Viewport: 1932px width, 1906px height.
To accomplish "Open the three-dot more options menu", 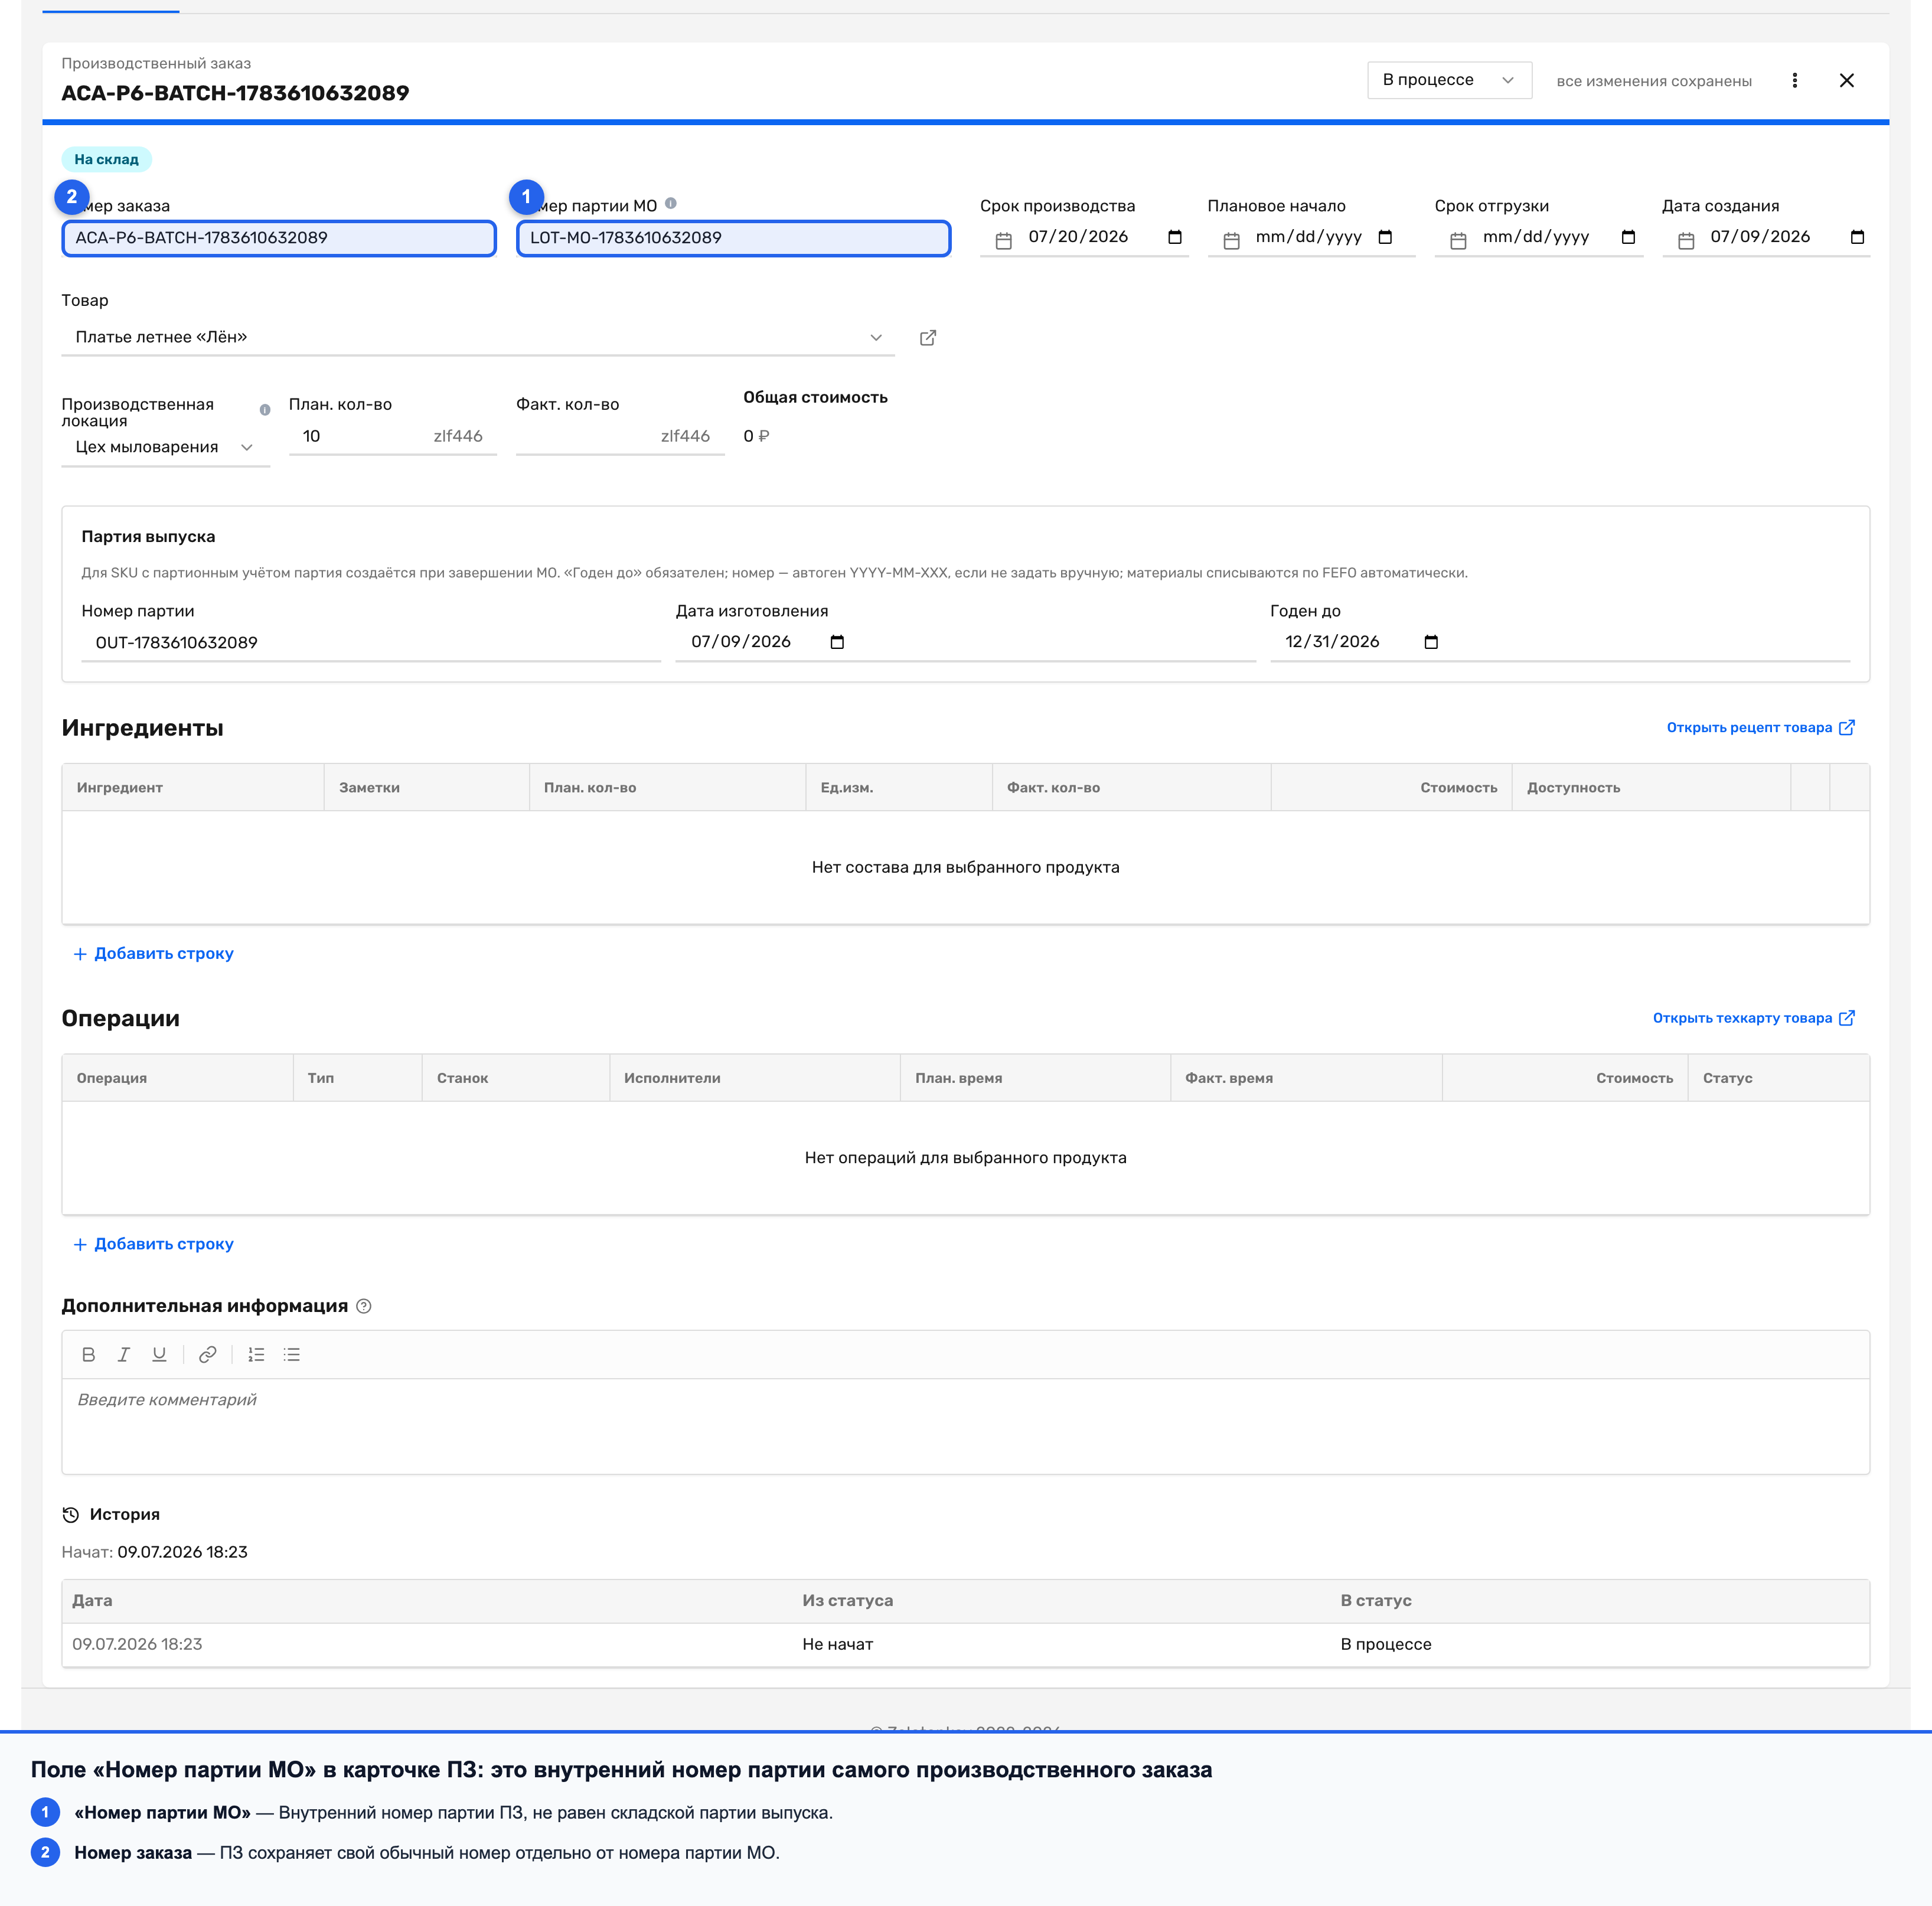I will 1795,80.
